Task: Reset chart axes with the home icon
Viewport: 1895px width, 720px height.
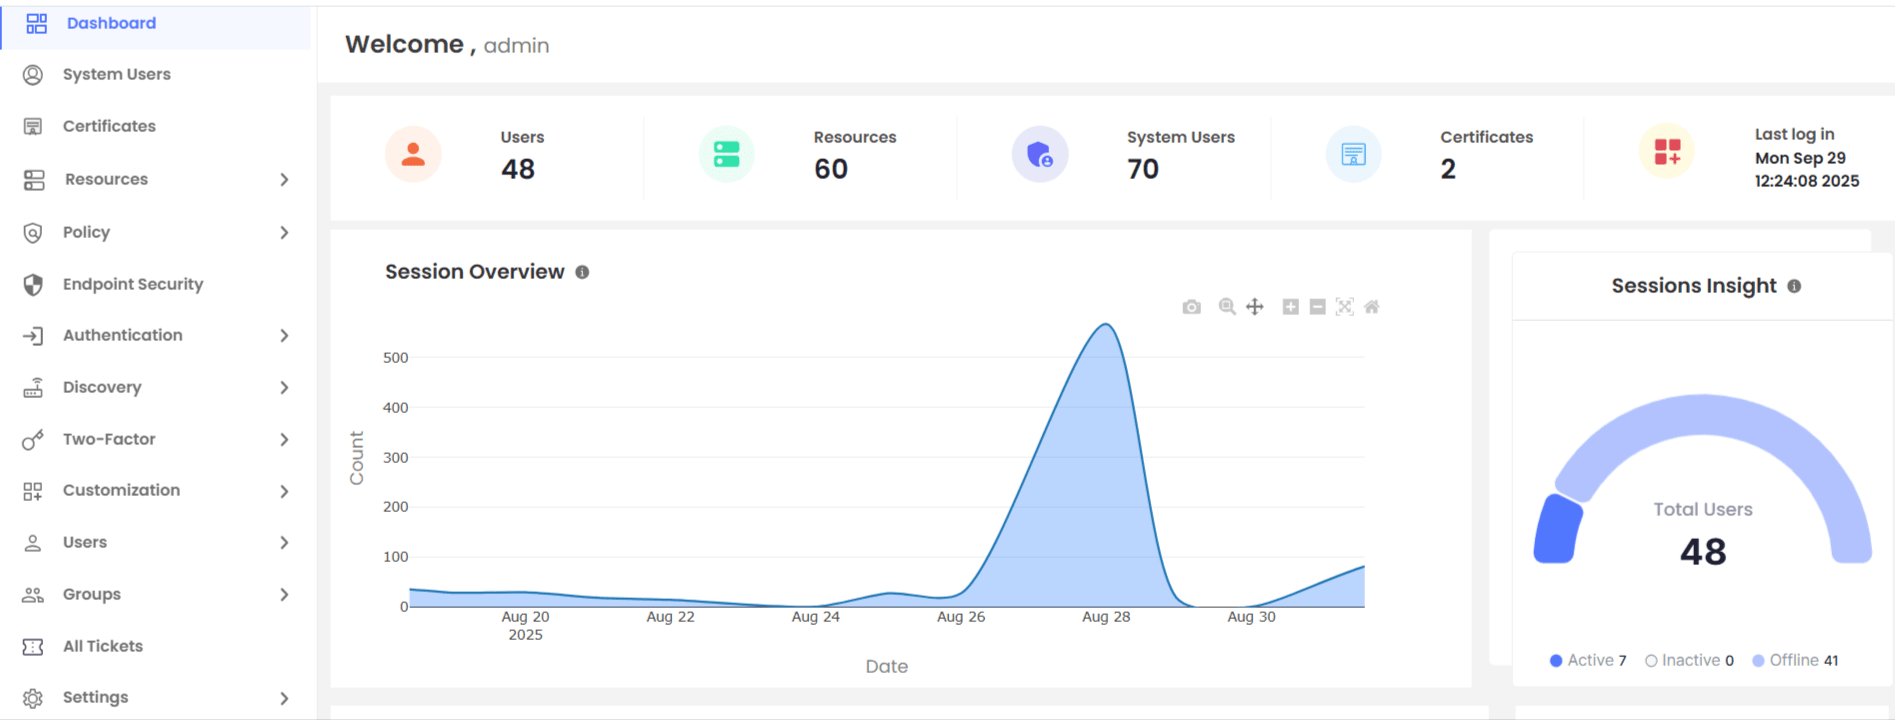Action: pyautogui.click(x=1372, y=307)
